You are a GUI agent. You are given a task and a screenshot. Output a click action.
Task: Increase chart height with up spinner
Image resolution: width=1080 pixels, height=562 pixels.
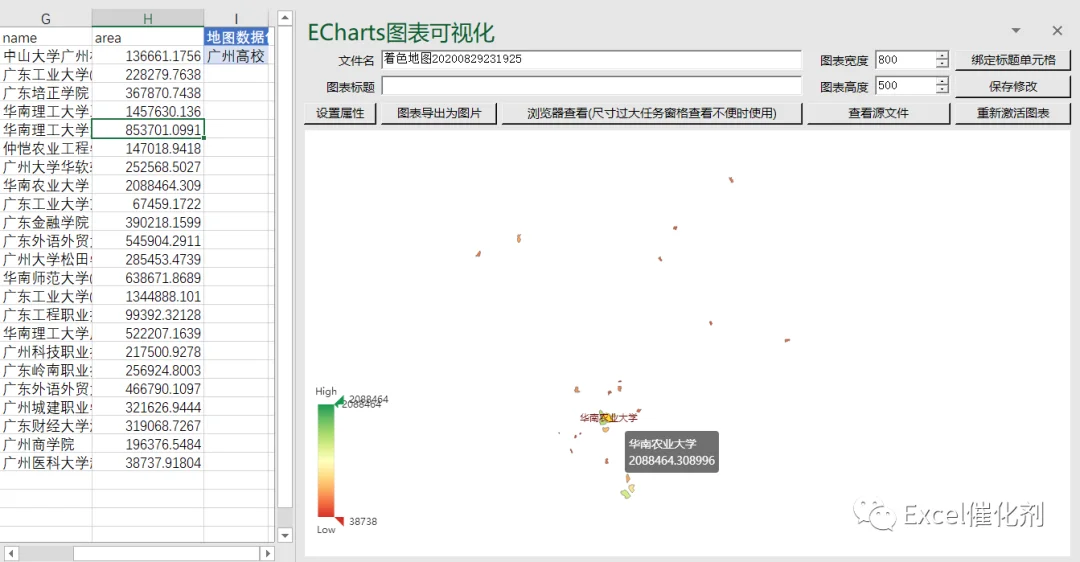(942, 82)
